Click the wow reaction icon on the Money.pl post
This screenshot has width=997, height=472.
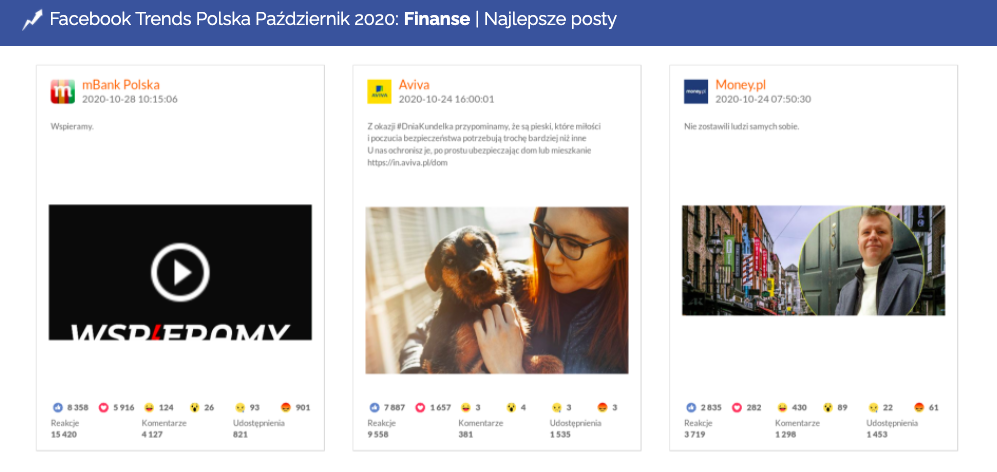(x=829, y=408)
